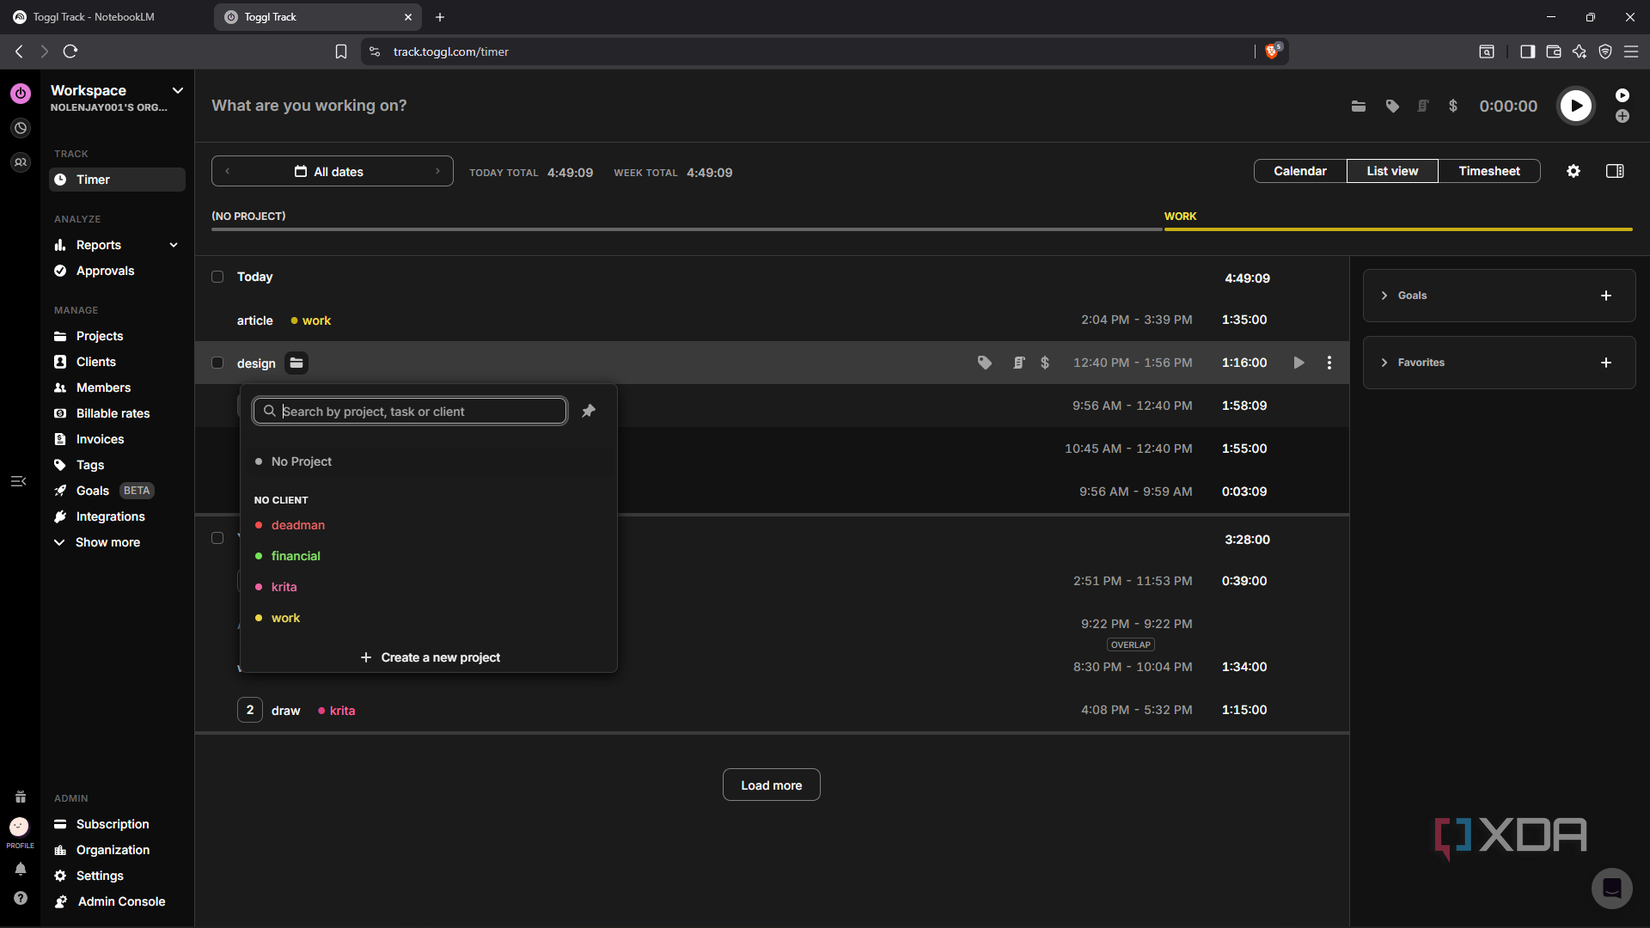Image resolution: width=1650 pixels, height=928 pixels.
Task: Start the timer with the play button
Action: pyautogui.click(x=1576, y=106)
